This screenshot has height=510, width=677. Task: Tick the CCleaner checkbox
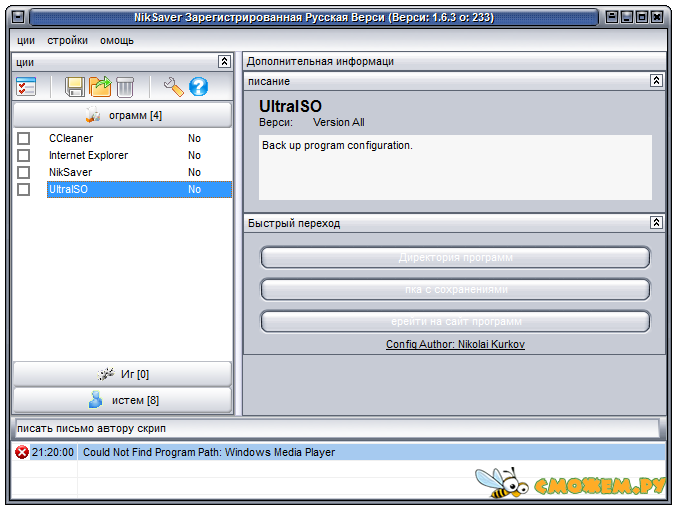coord(23,138)
